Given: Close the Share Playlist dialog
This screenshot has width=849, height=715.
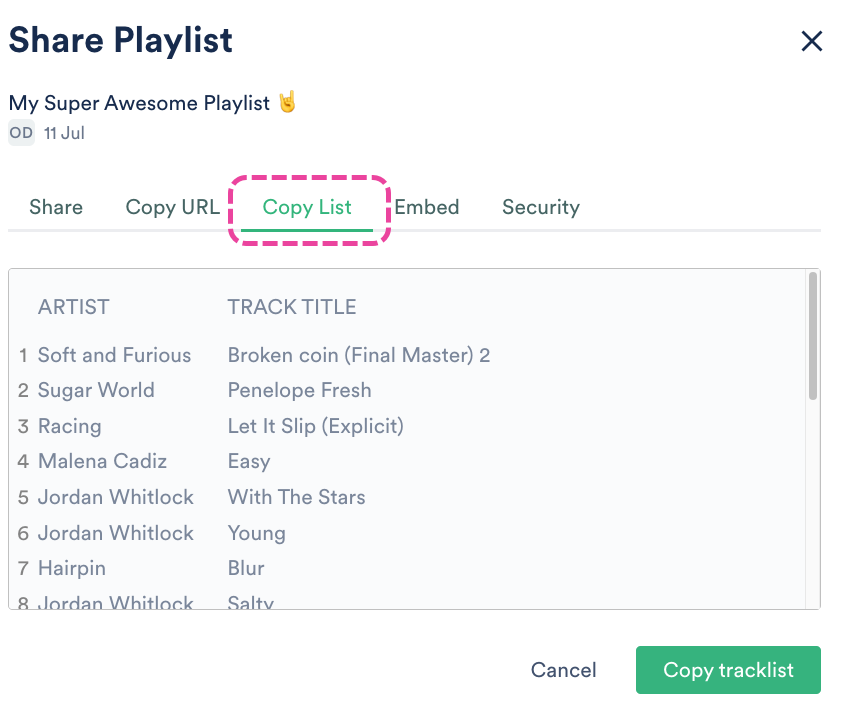Looking at the screenshot, I should 811,41.
